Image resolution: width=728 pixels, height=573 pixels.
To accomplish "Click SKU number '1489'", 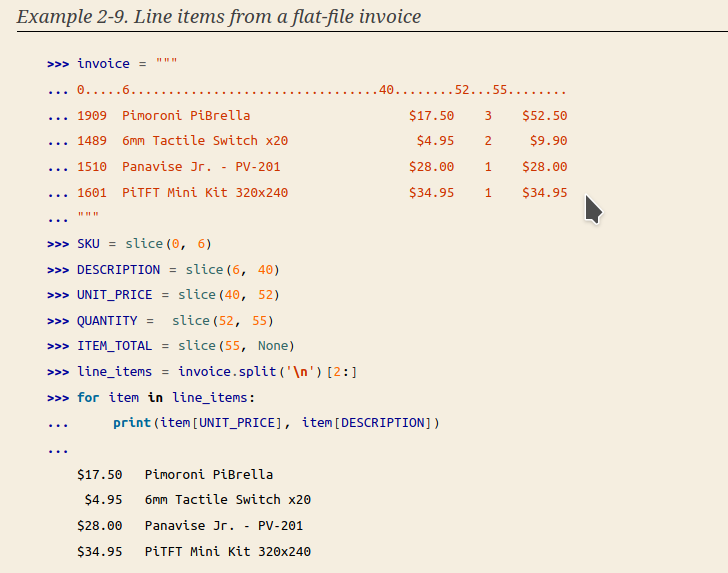I will [x=92, y=141].
